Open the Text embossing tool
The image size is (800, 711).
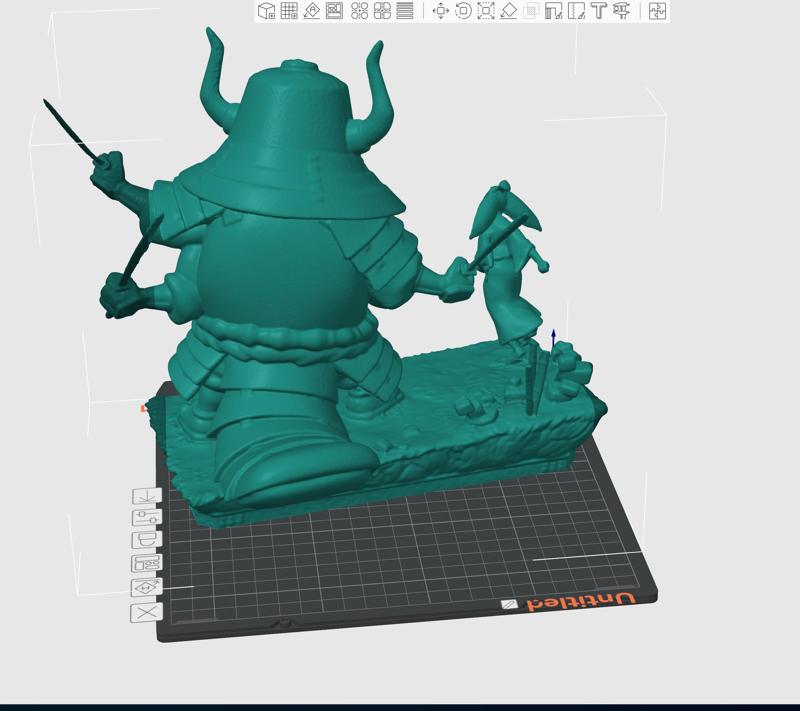pos(598,12)
